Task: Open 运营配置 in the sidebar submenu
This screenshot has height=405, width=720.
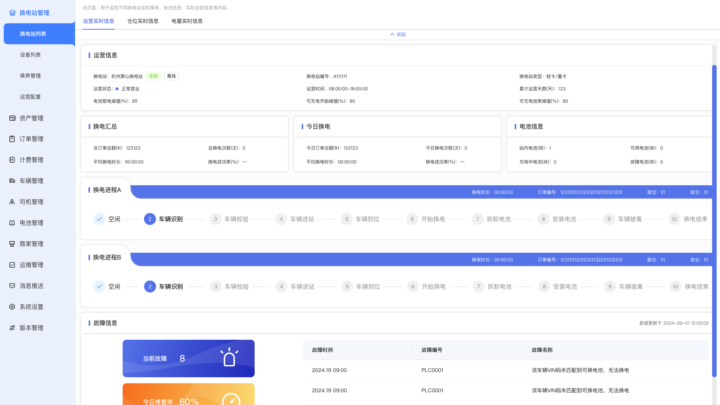Action: [30, 97]
